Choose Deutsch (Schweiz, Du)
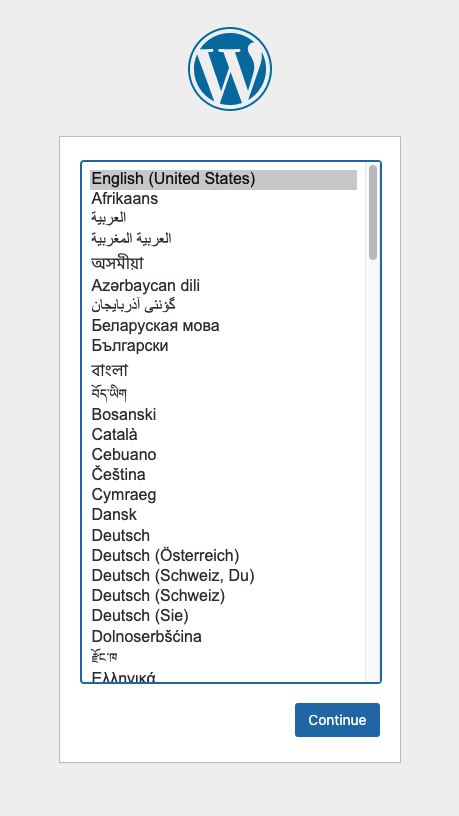459x816 pixels. point(223,576)
